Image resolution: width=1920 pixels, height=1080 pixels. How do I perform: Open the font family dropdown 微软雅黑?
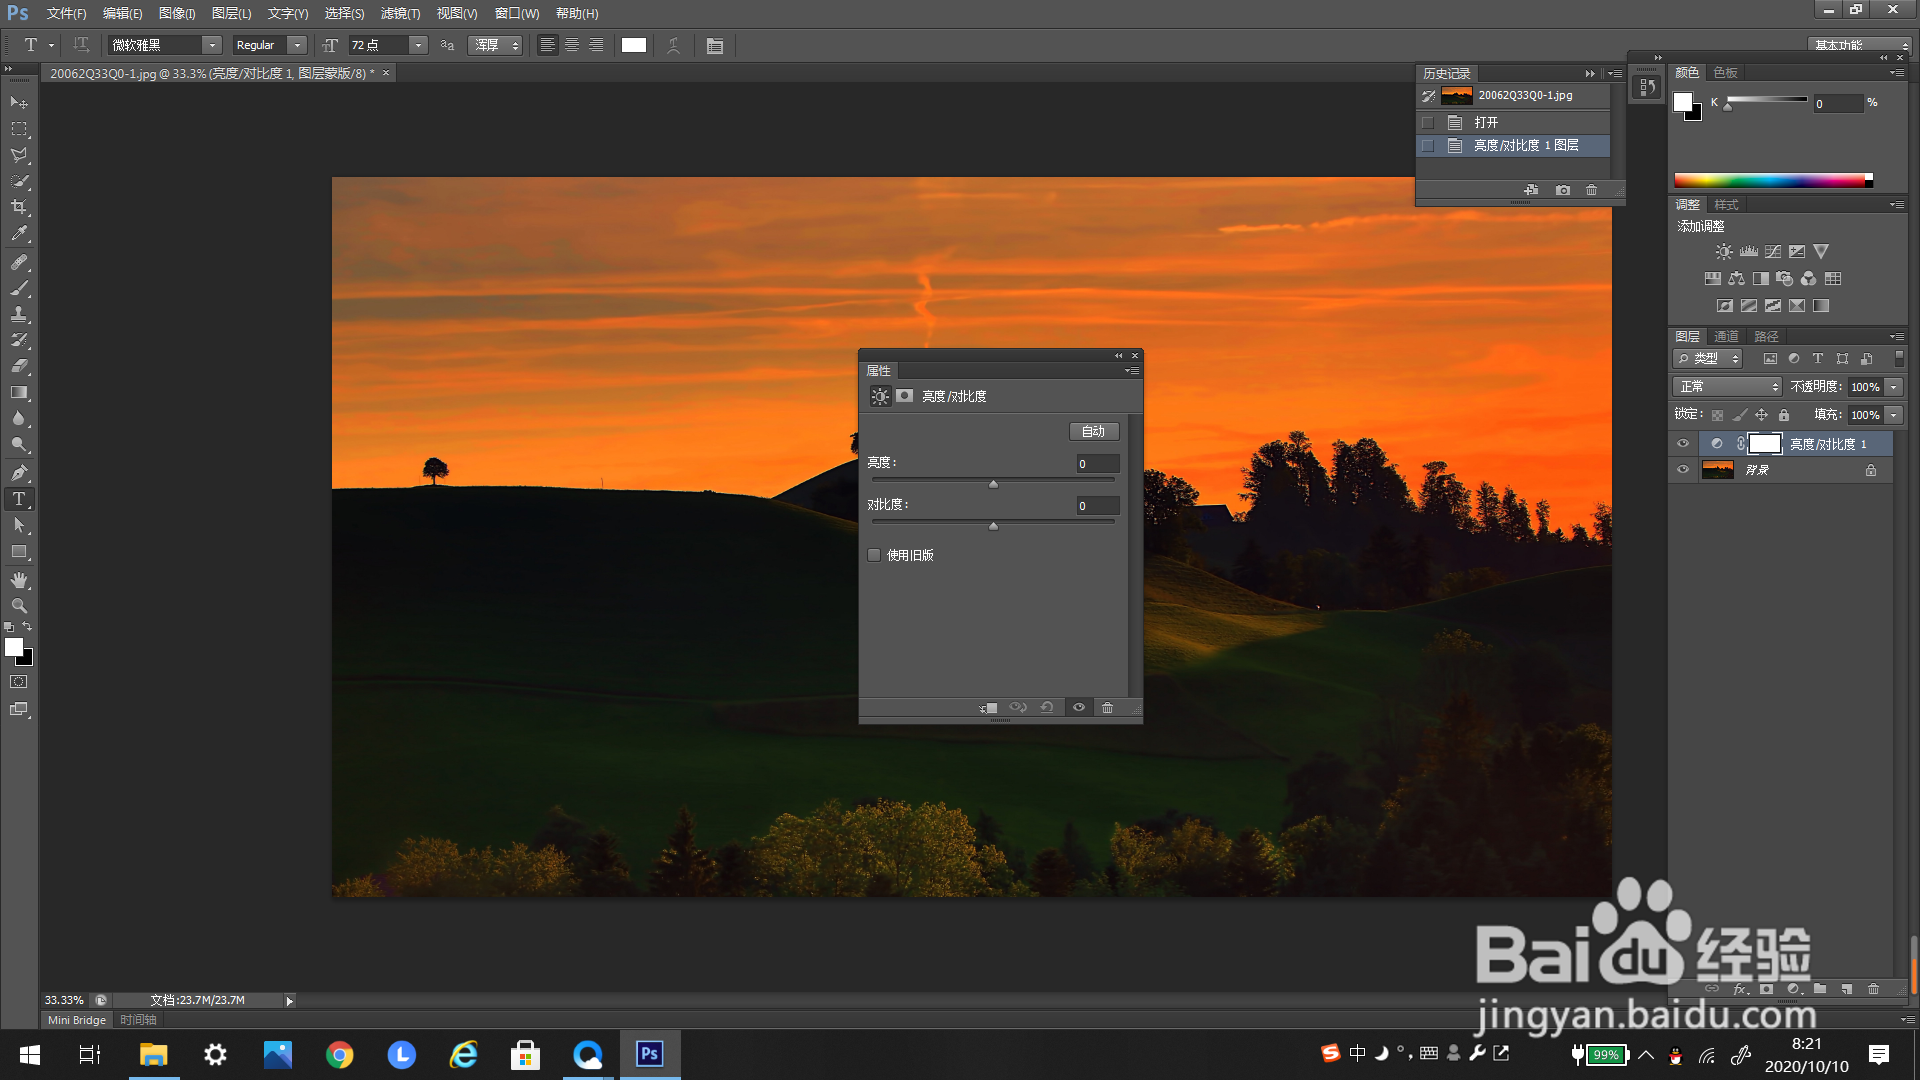(211, 45)
